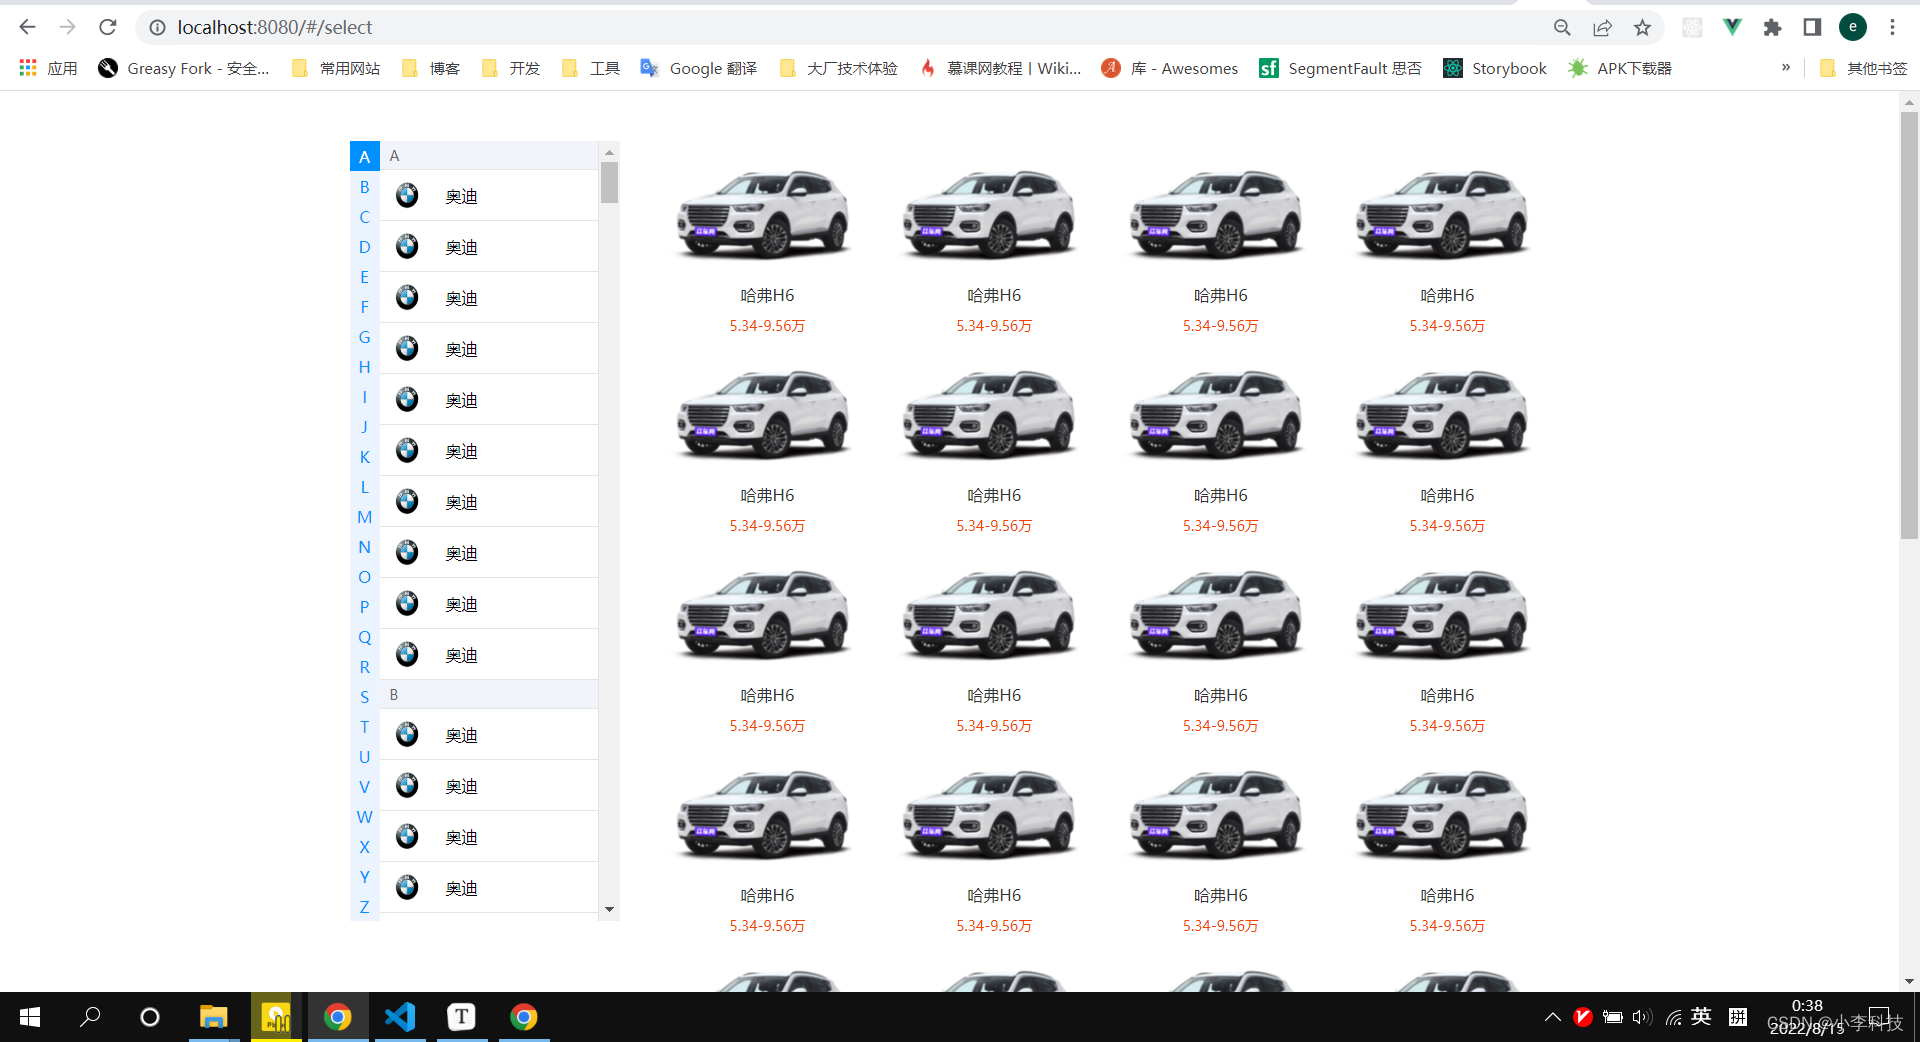Show hidden tray icons chevron
This screenshot has width=1920, height=1042.
pos(1552,1017)
